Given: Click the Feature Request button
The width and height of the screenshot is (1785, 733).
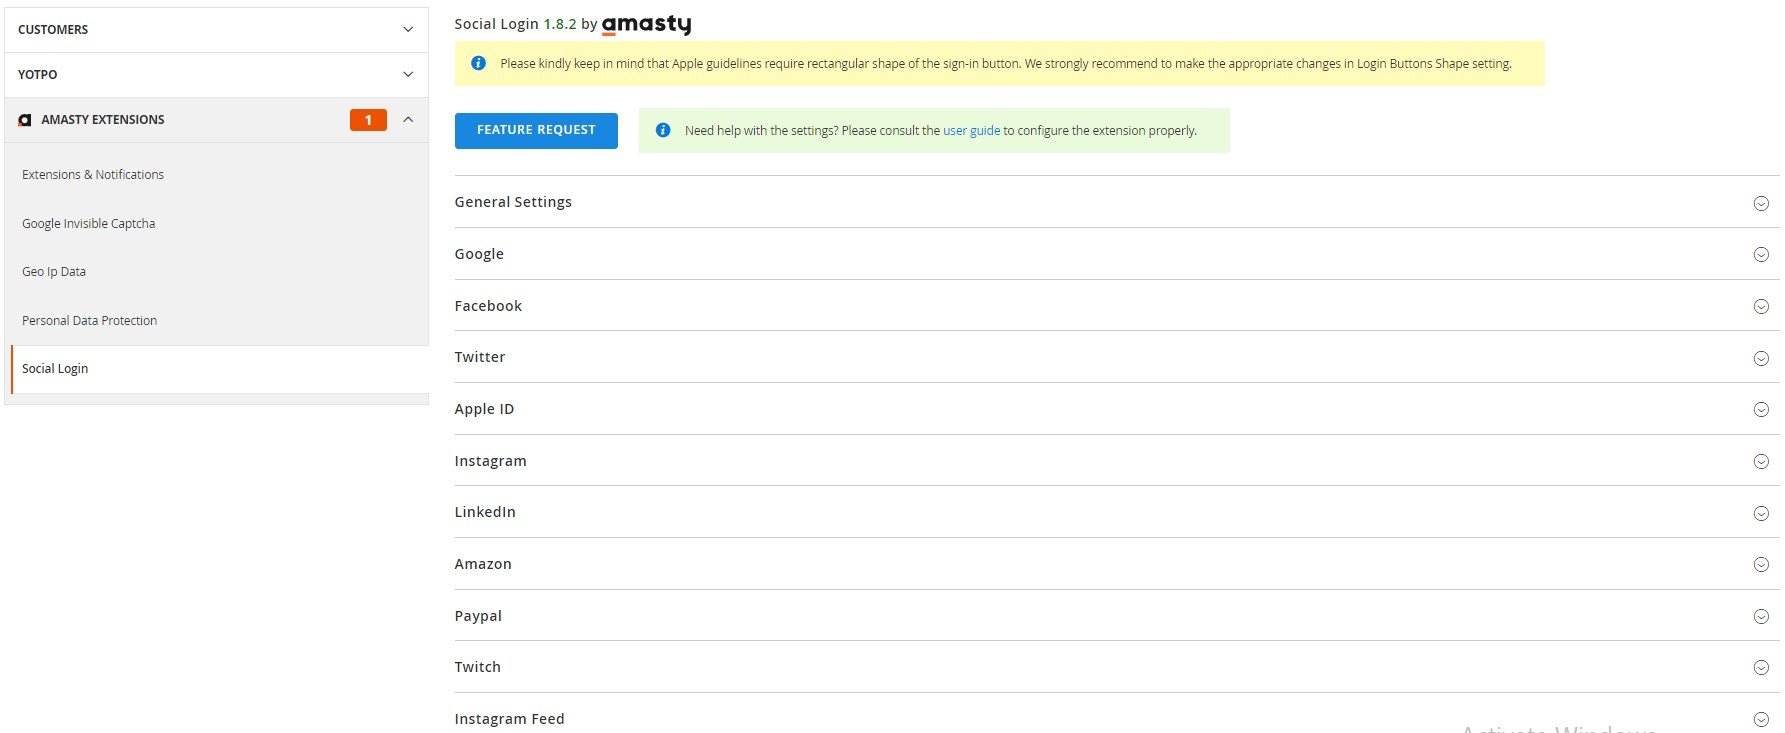Looking at the screenshot, I should 536,130.
